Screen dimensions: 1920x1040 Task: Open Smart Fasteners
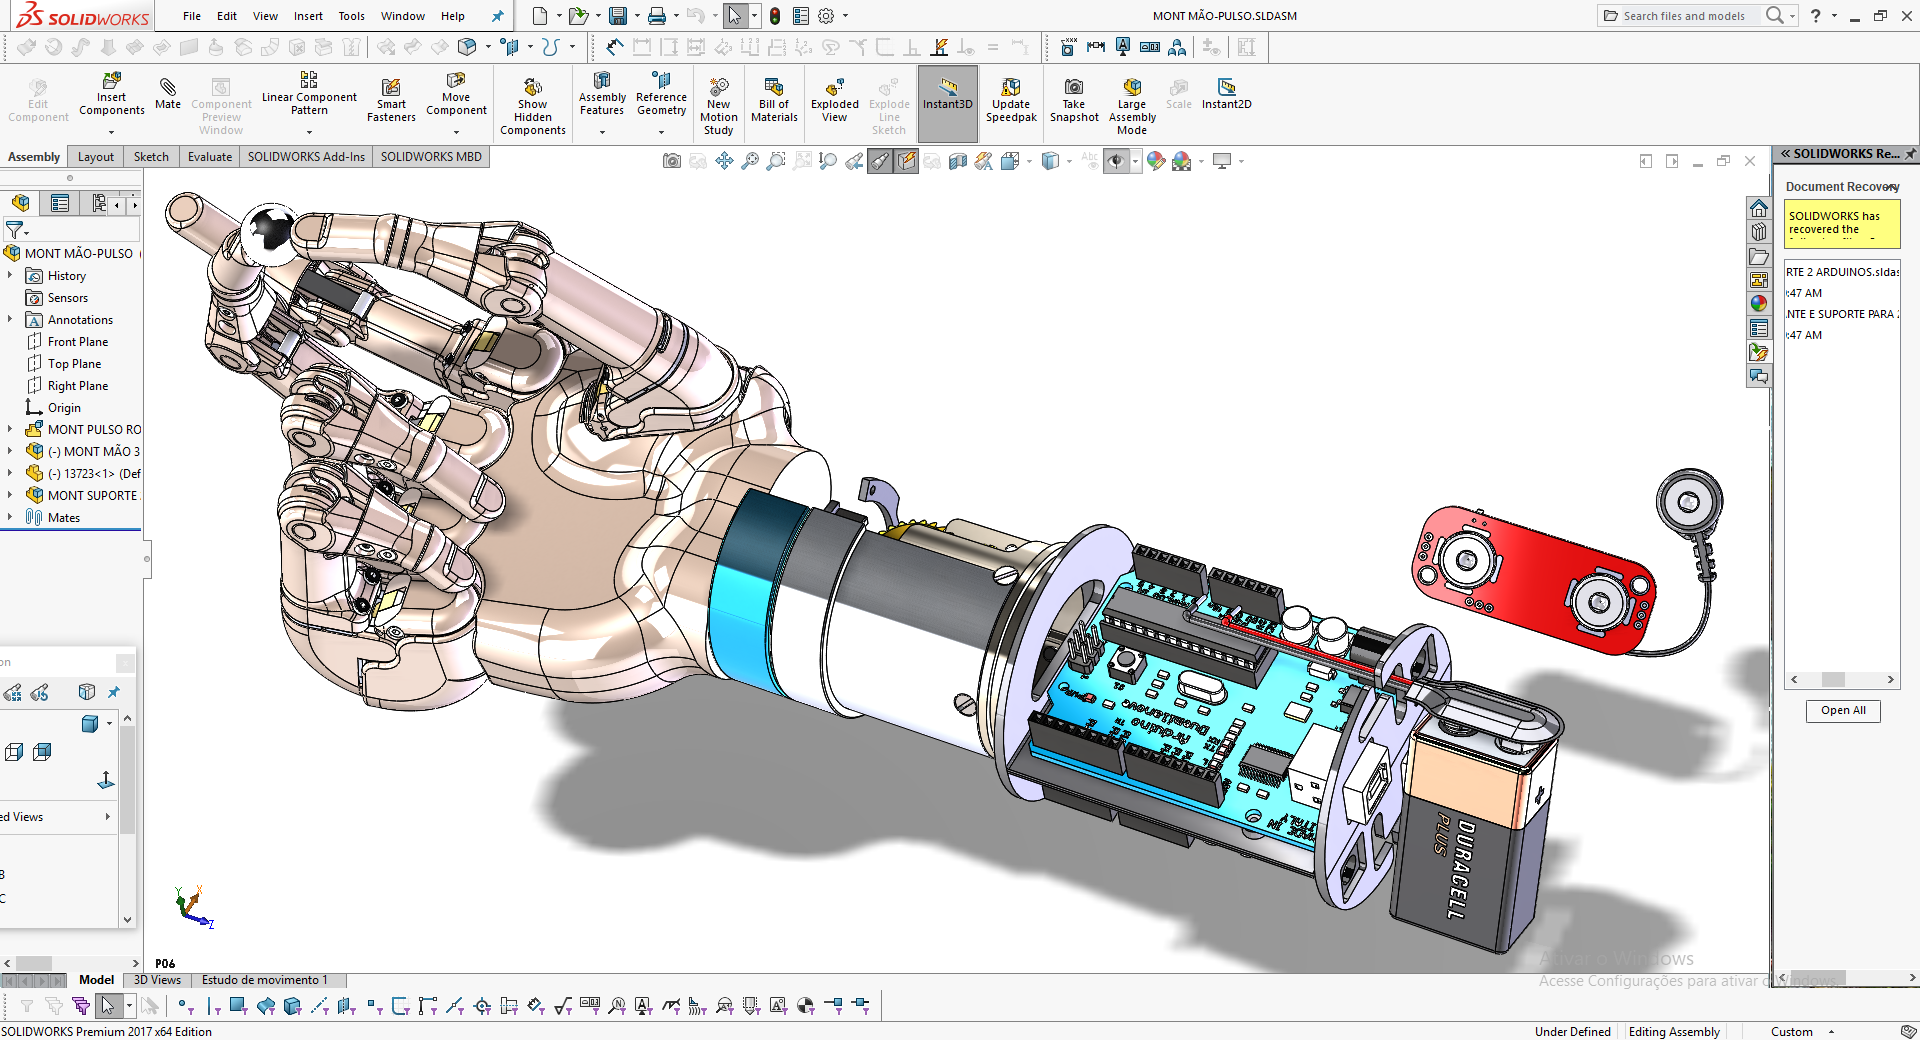point(391,100)
